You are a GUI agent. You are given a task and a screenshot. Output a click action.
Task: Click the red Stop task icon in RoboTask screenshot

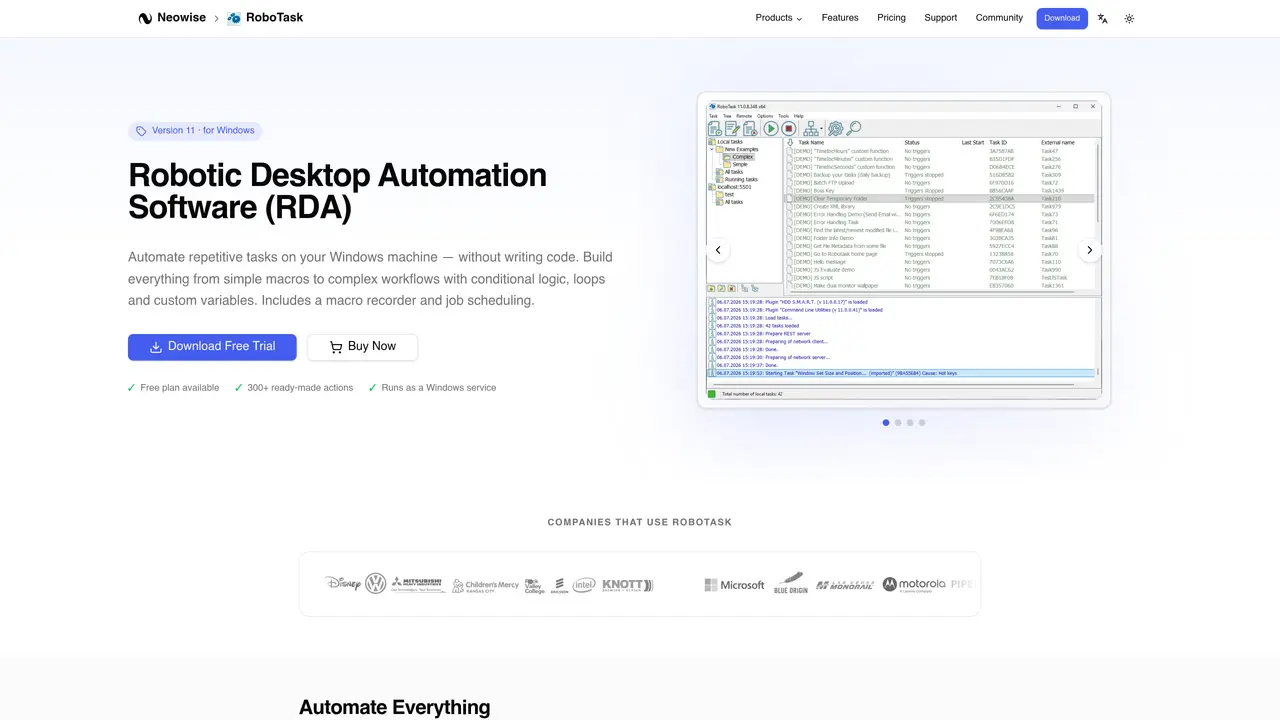789,129
